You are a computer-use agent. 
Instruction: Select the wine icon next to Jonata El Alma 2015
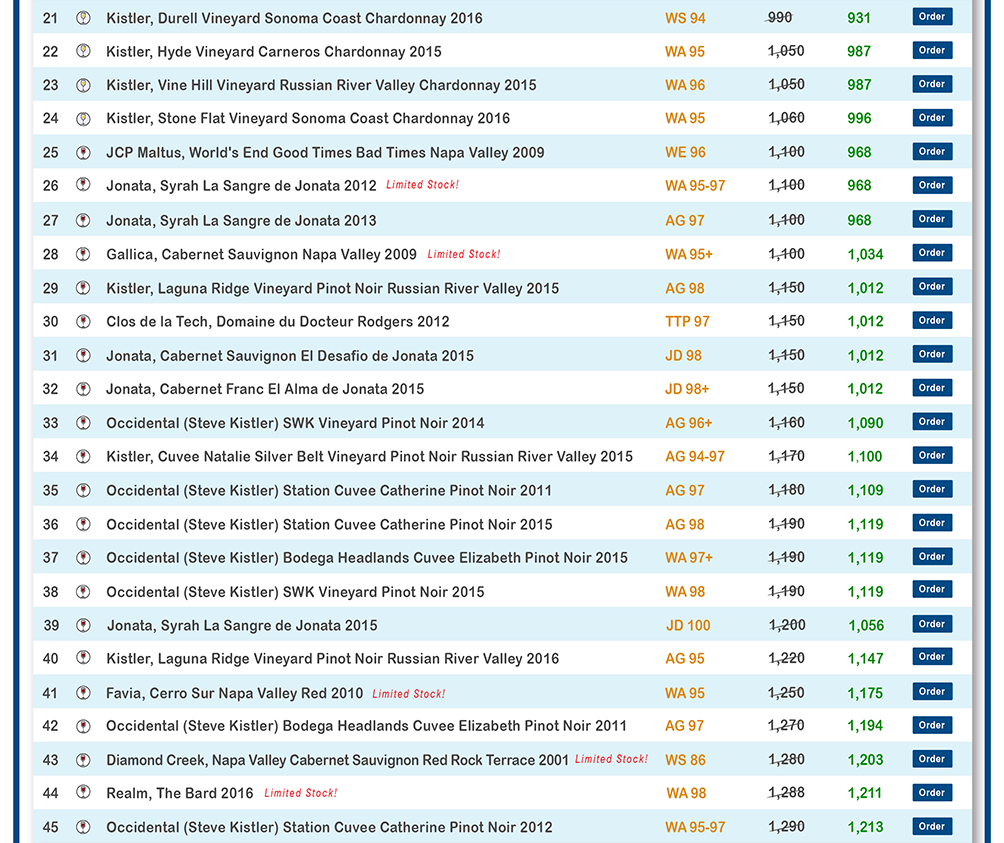(x=83, y=389)
